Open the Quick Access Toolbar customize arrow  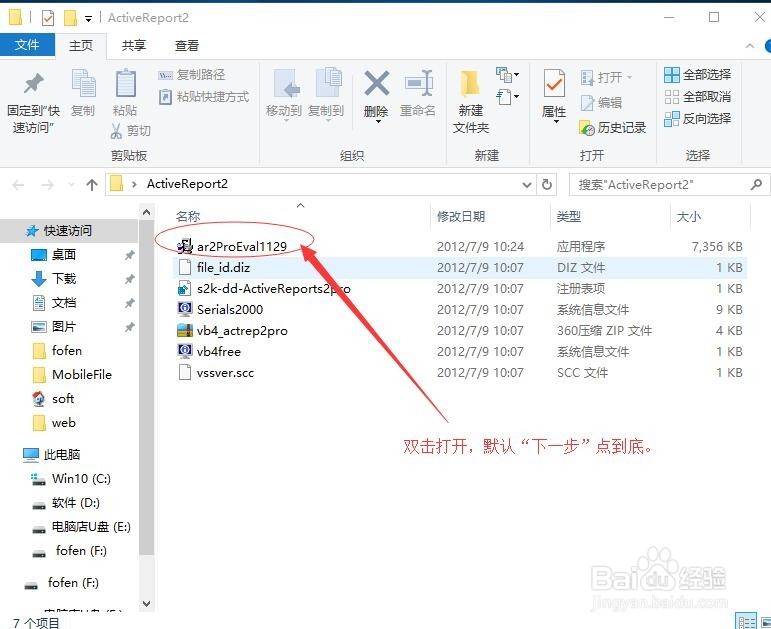(x=88, y=19)
